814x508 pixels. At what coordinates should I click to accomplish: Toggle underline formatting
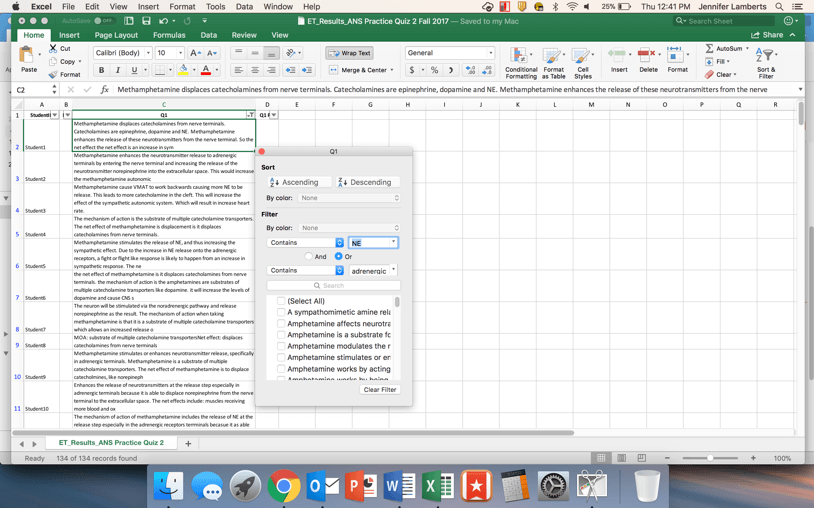point(134,70)
